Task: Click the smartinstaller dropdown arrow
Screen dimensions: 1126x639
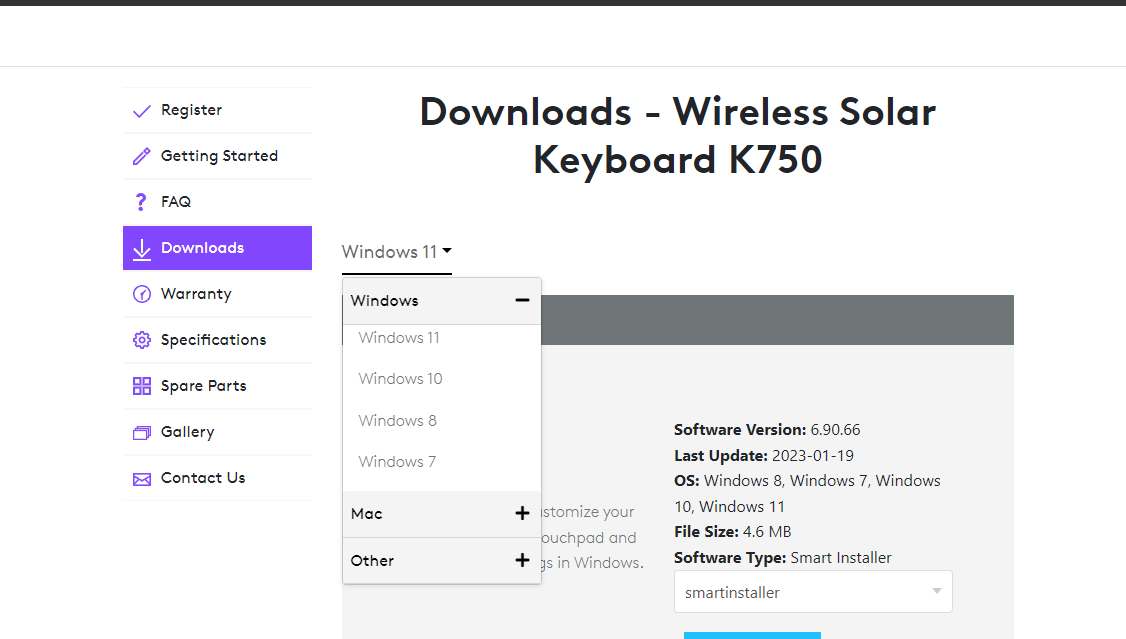Action: (x=936, y=591)
